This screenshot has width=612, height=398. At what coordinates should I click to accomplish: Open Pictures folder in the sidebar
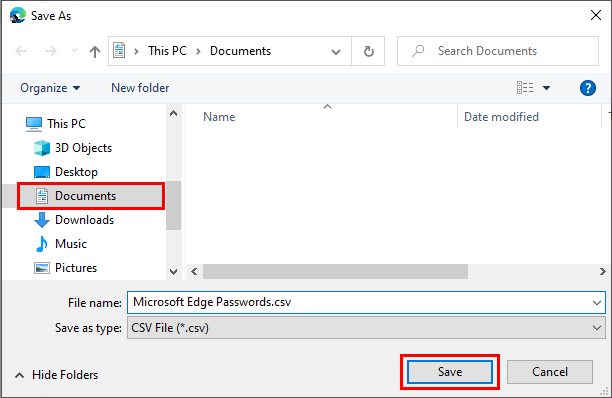[x=76, y=268]
